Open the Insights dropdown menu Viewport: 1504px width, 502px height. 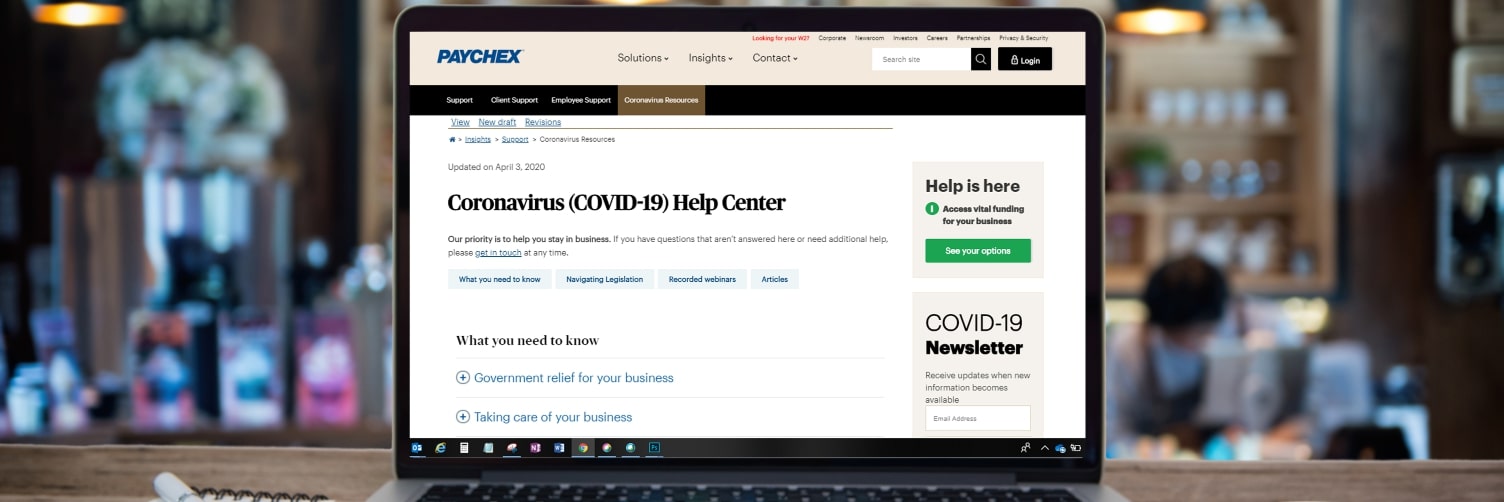click(710, 58)
